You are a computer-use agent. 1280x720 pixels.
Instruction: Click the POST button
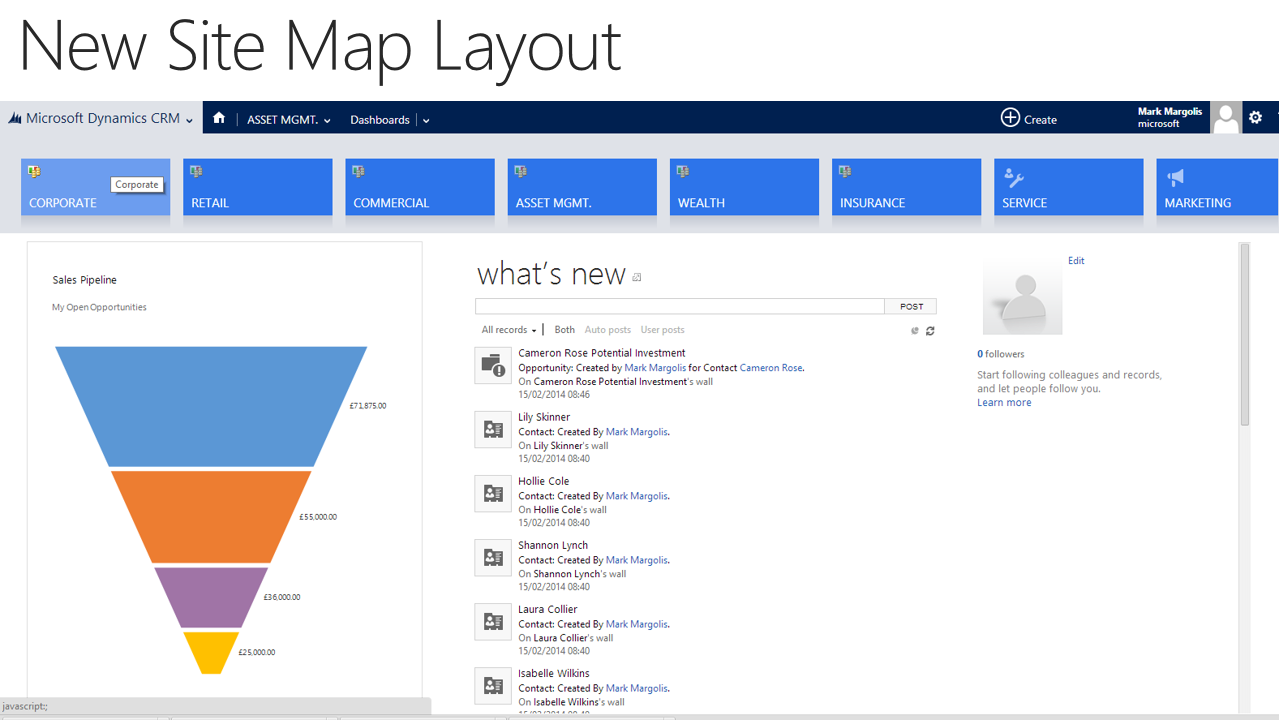[911, 307]
